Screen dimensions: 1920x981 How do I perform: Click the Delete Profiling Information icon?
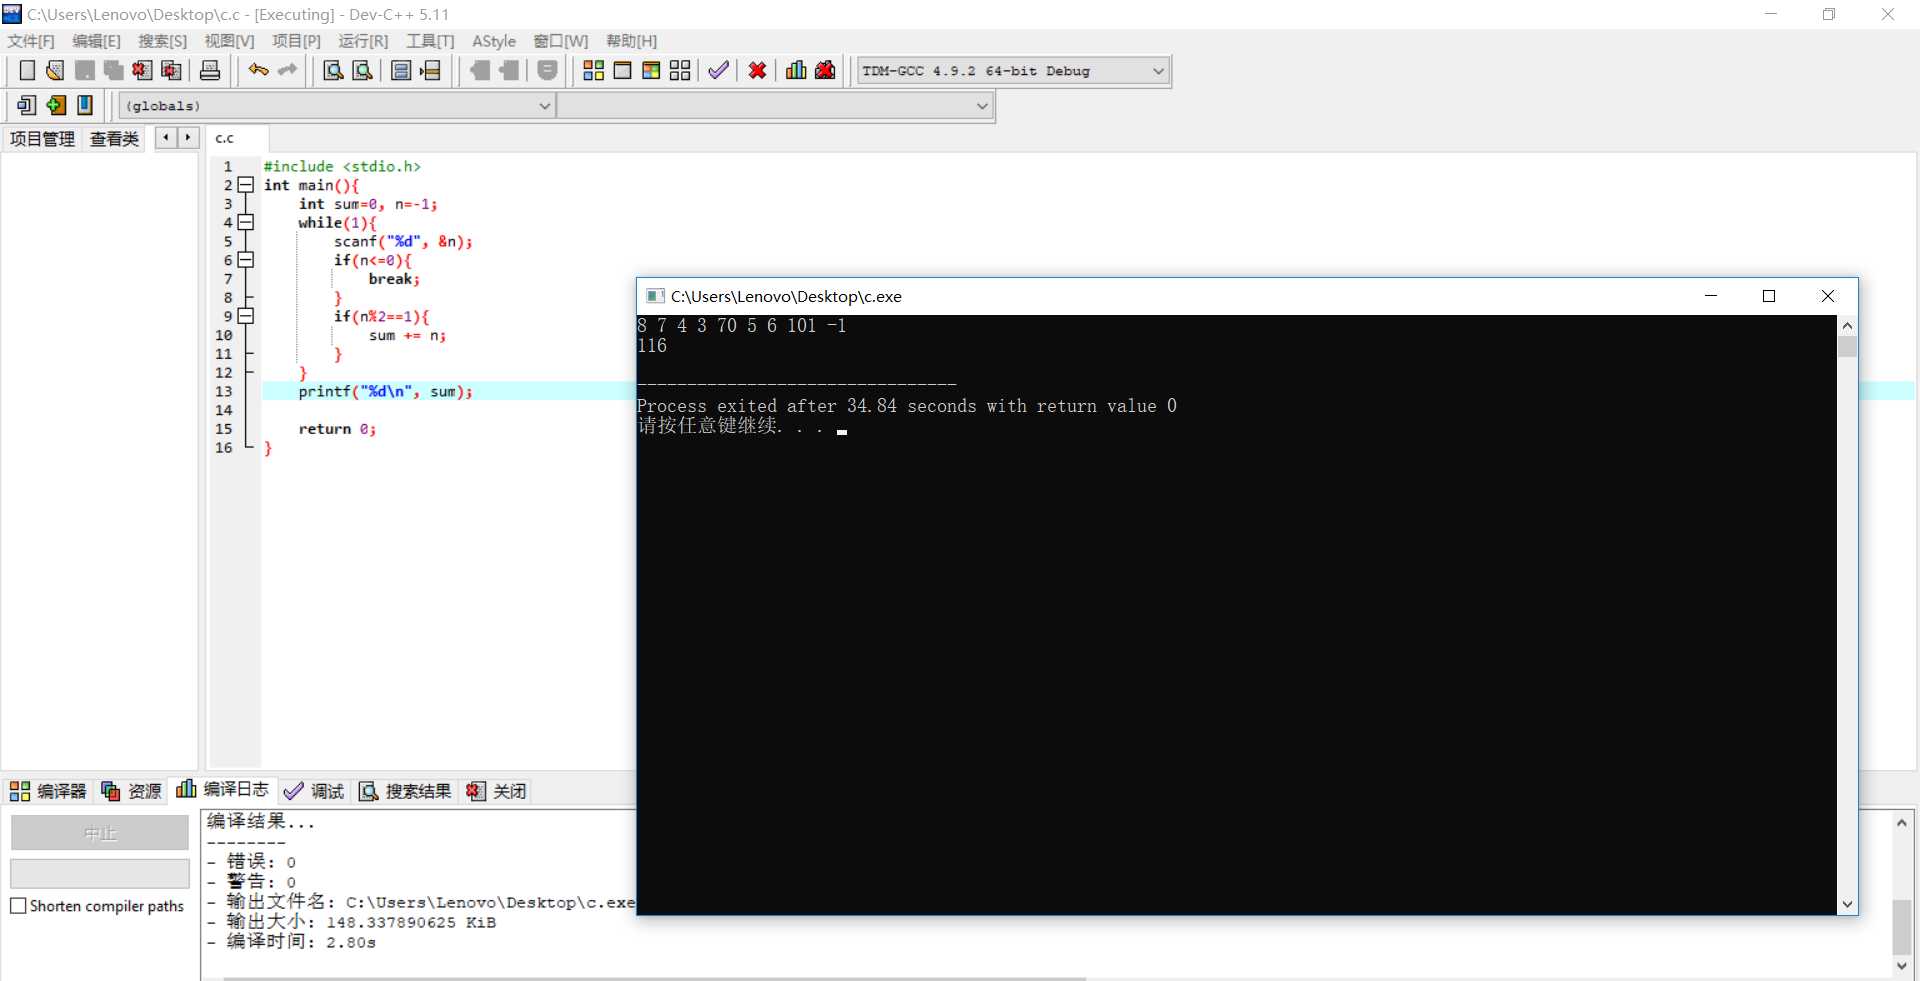(825, 70)
